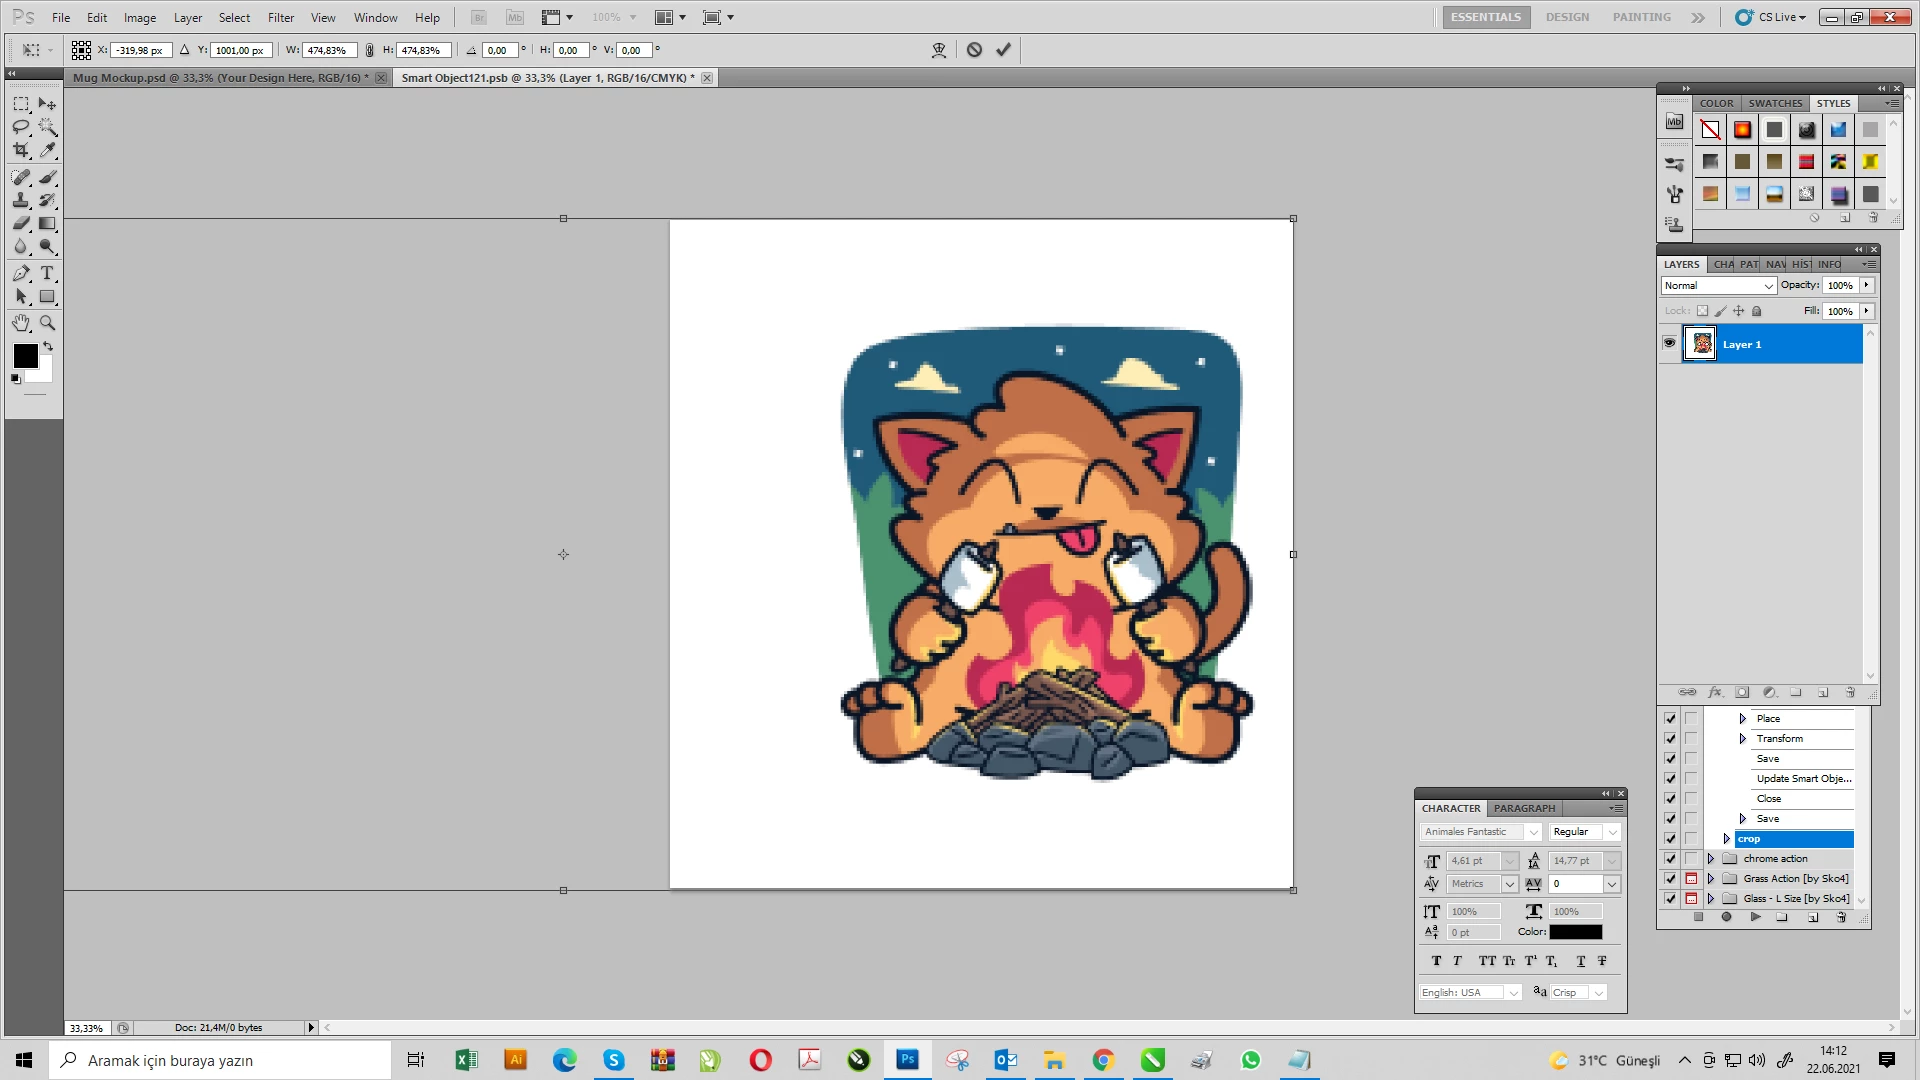Swap foreground and background colors
This screenshot has height=1080, width=1920.
click(x=48, y=346)
